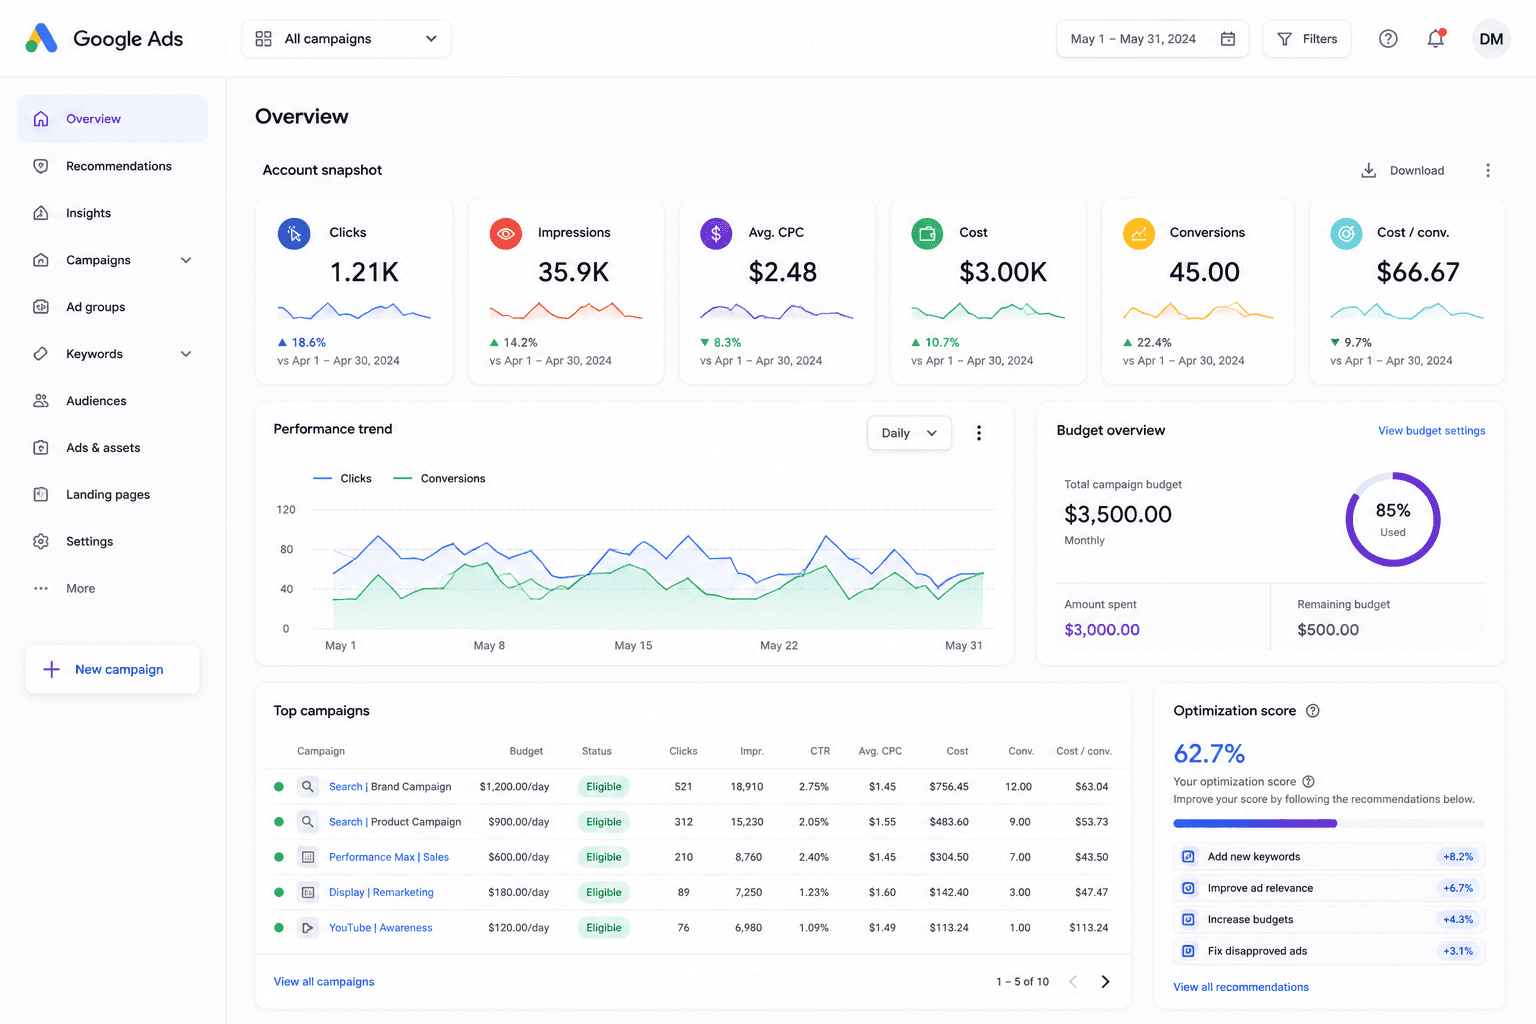Follow View budget settings link
This screenshot has width=1536, height=1024.
(1431, 431)
